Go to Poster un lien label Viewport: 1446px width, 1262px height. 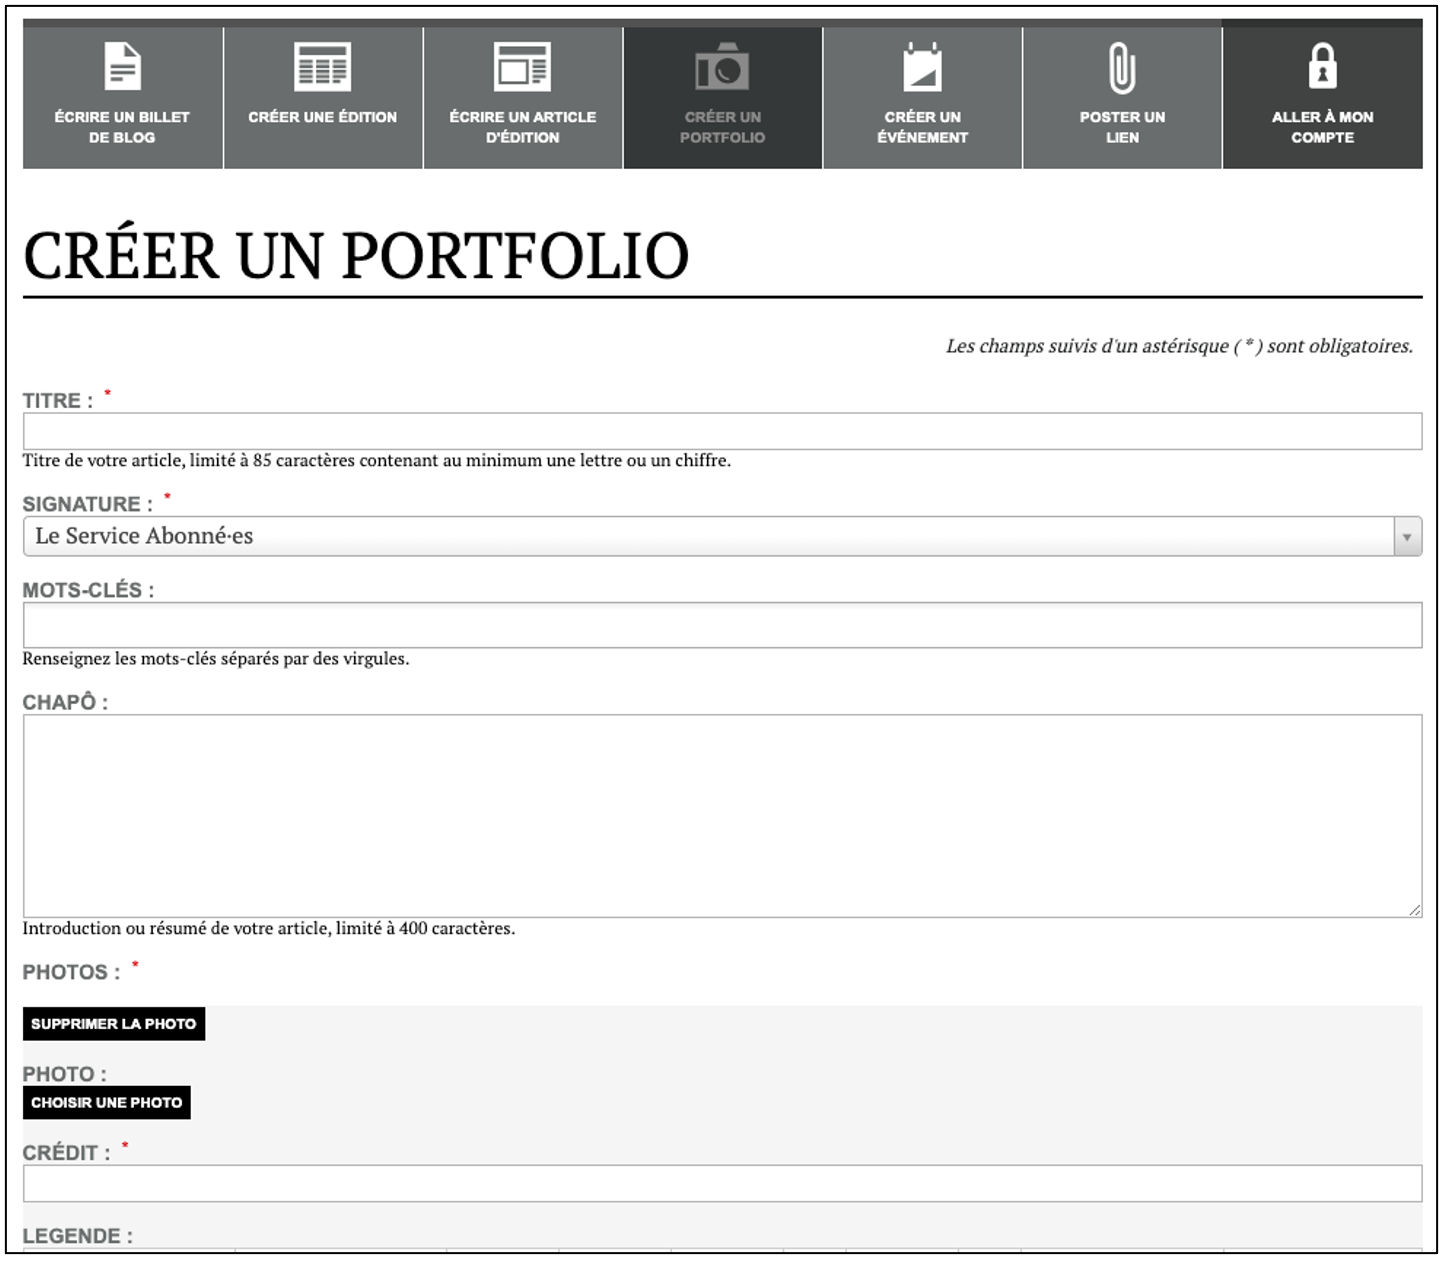1122,127
